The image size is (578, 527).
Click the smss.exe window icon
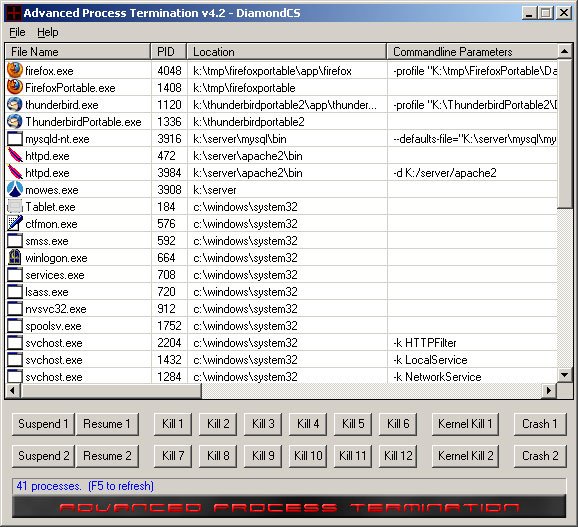click(x=15, y=241)
